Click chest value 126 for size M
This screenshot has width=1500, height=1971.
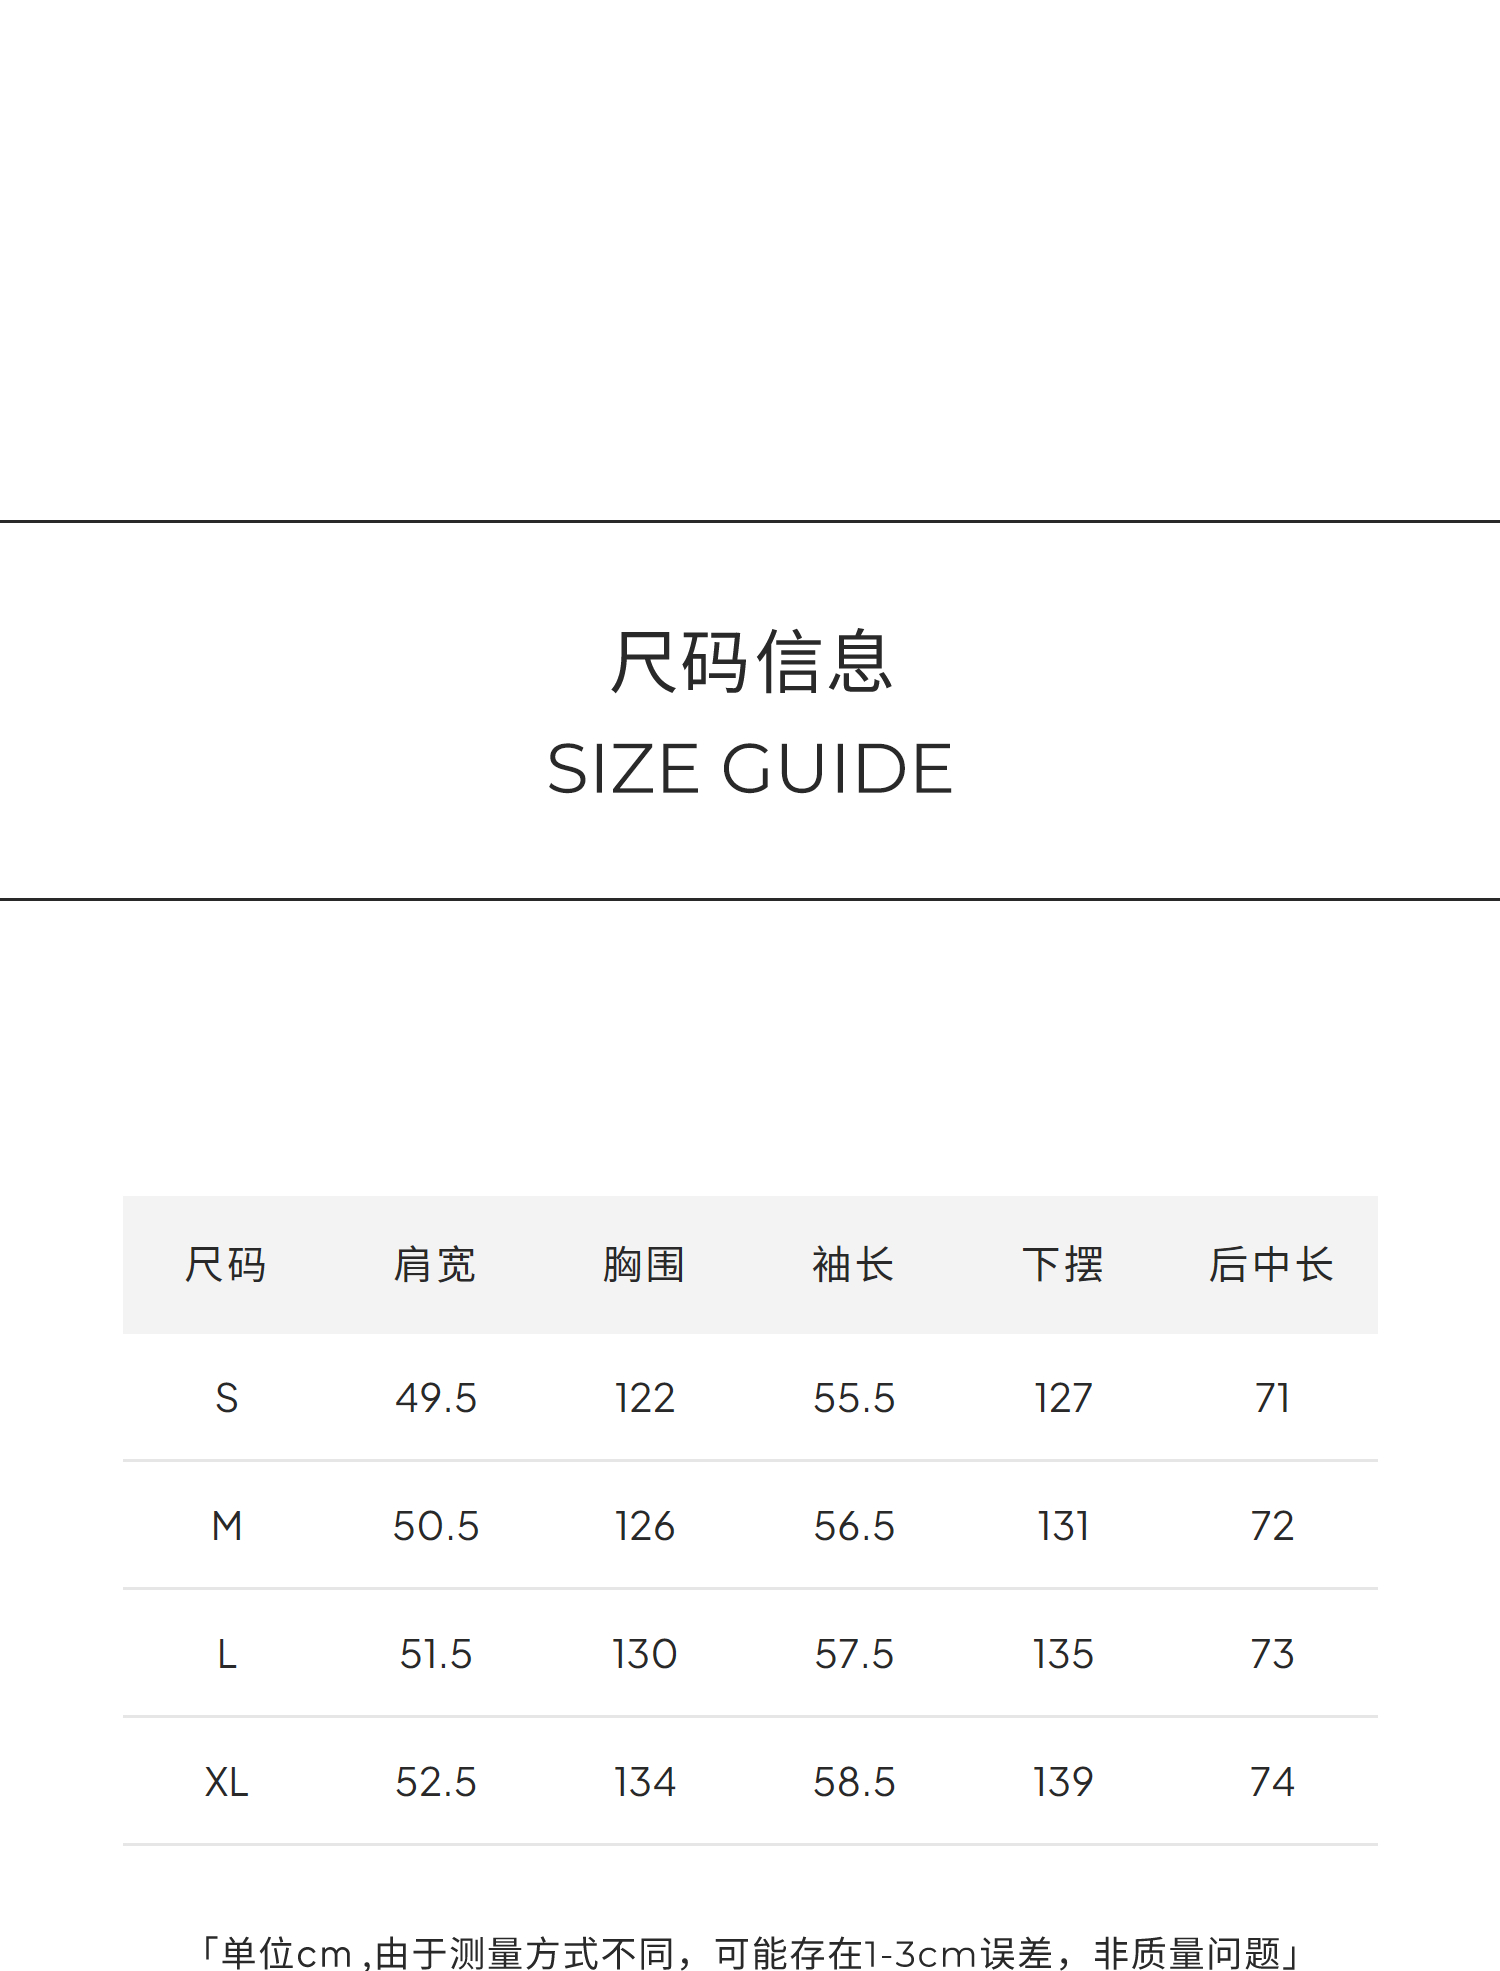(645, 1526)
